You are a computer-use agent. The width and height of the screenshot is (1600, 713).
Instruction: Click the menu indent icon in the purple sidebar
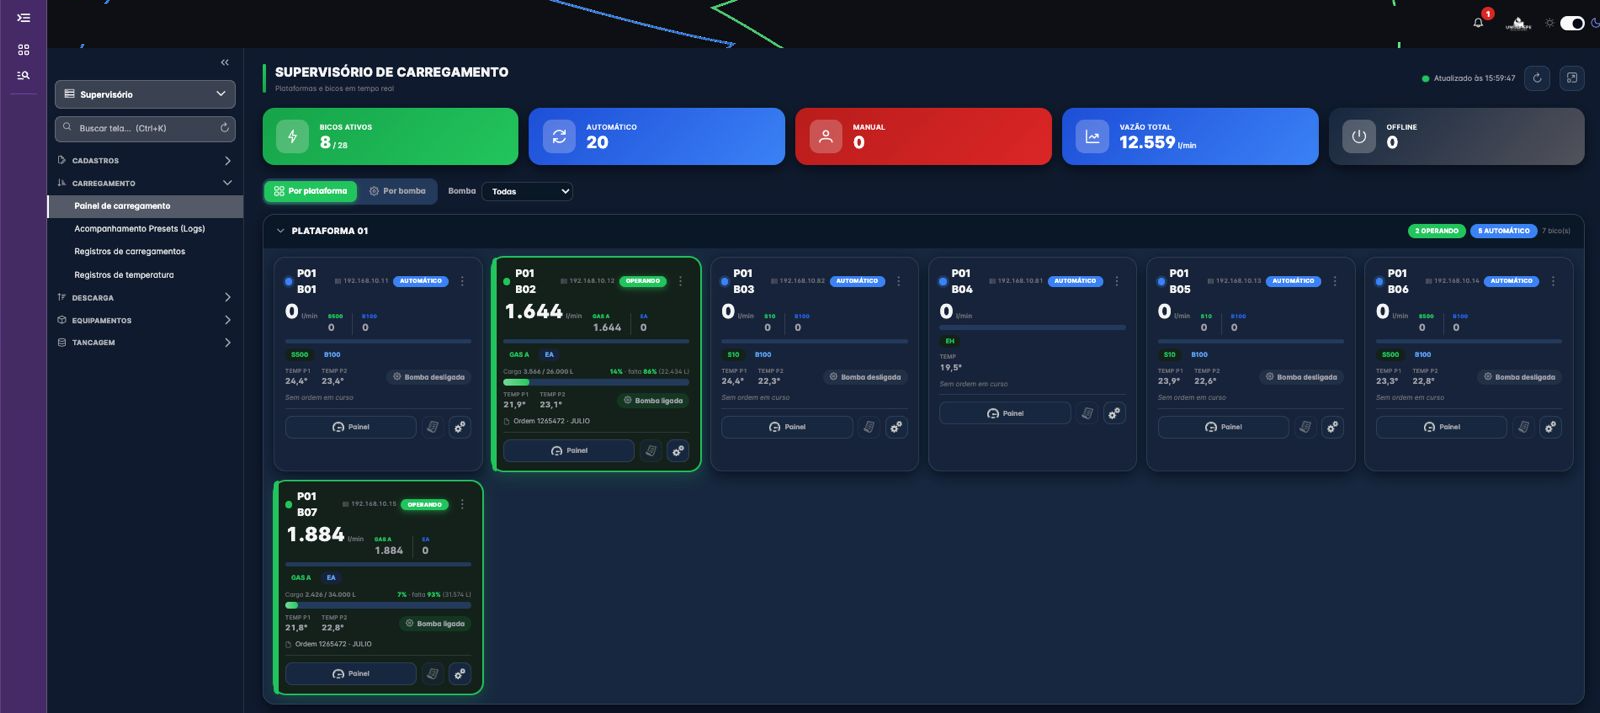(23, 18)
